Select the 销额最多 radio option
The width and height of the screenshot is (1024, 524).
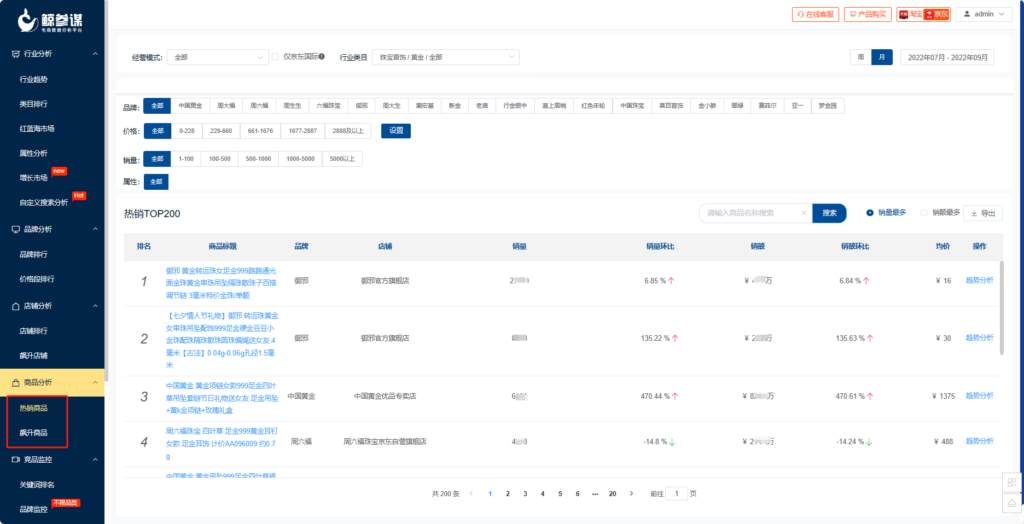click(924, 212)
